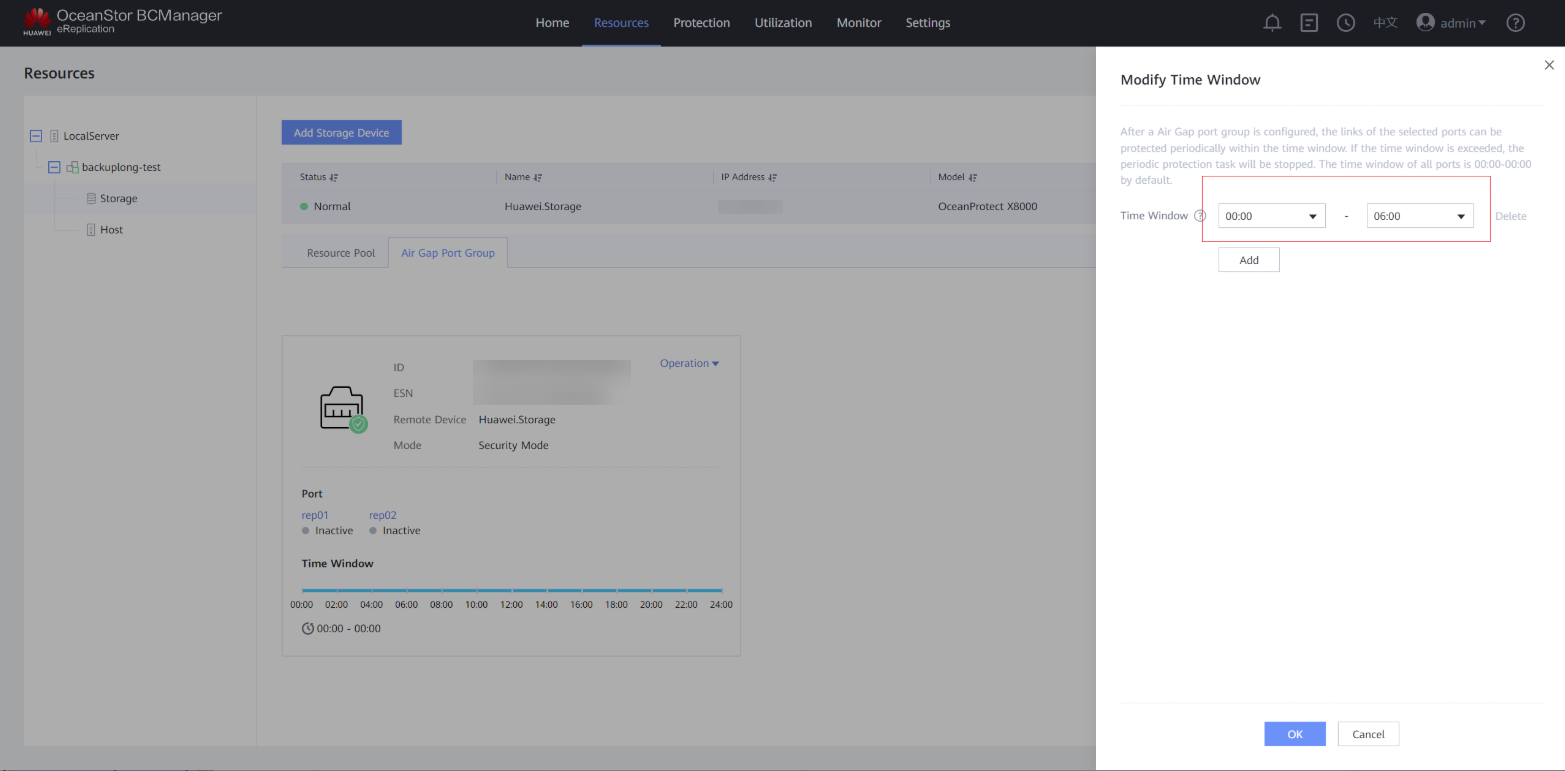Confirm with the OK button
The image size is (1565, 771).
click(1294, 734)
